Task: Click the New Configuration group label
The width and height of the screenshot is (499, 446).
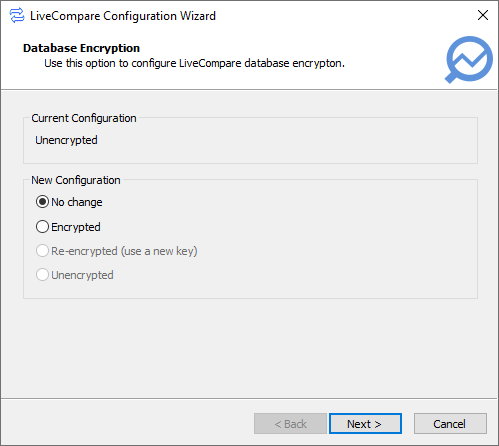Action: [76, 180]
